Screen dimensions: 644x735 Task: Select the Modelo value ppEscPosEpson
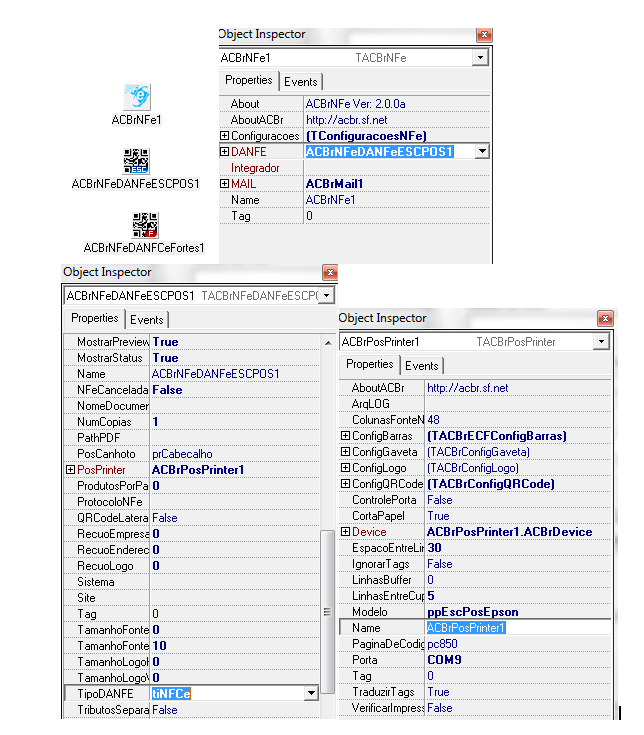[473, 612]
